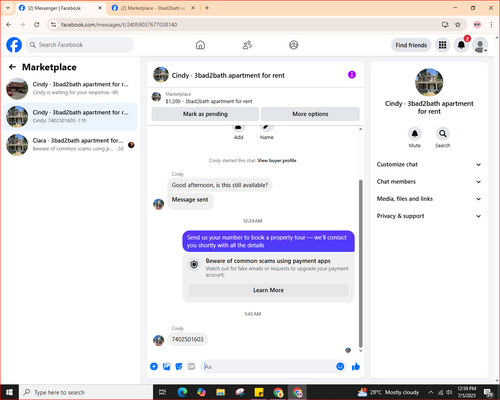Open the conversation information icon
The height and width of the screenshot is (400, 500).
pyautogui.click(x=352, y=75)
